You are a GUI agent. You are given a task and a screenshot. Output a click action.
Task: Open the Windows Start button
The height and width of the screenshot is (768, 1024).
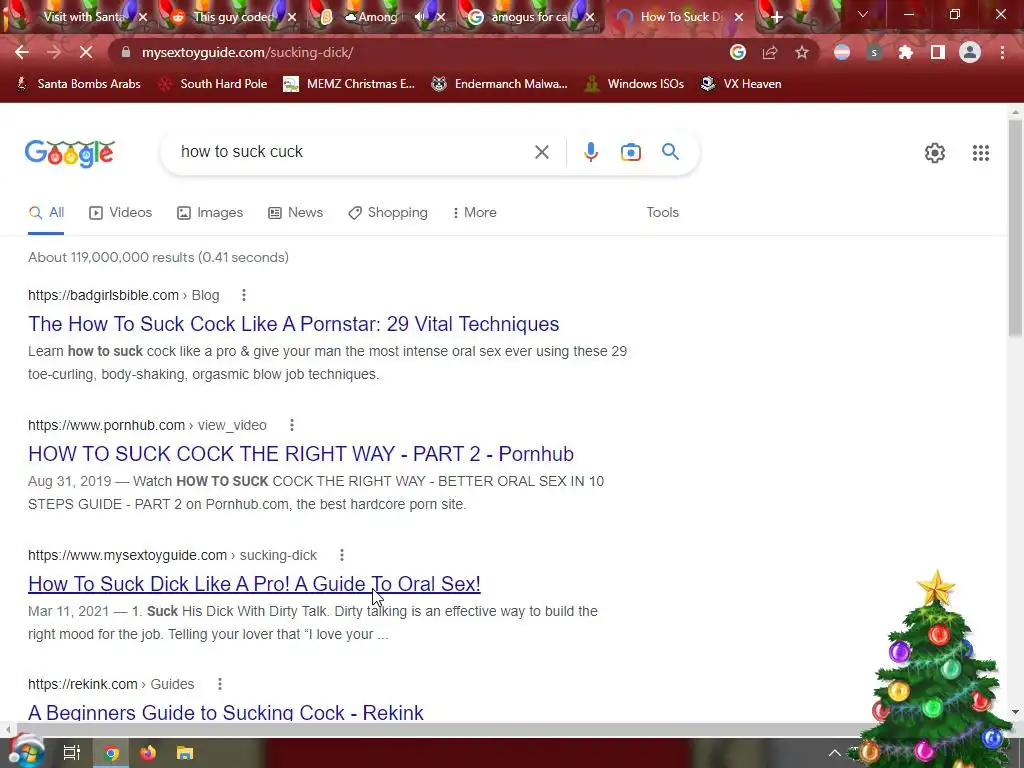tap(27, 752)
